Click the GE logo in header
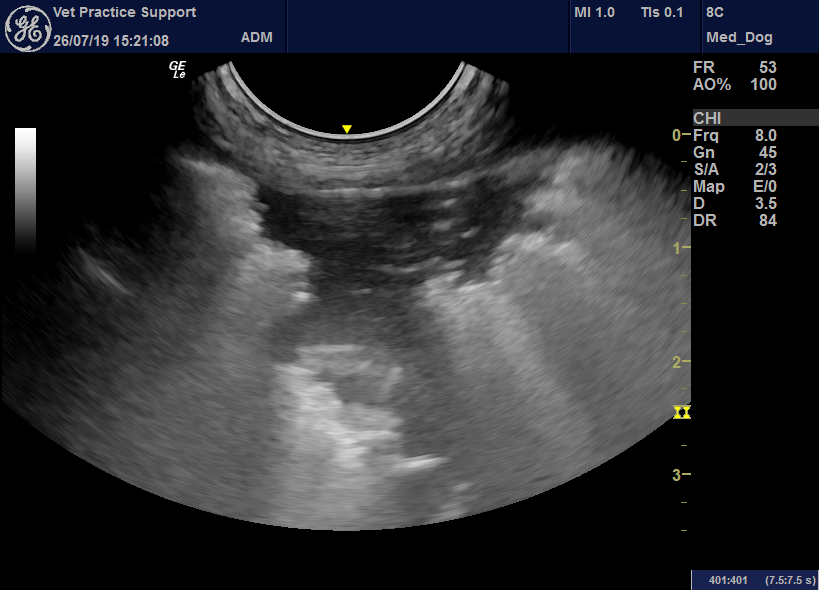Image resolution: width=819 pixels, height=590 pixels. pos(28,29)
